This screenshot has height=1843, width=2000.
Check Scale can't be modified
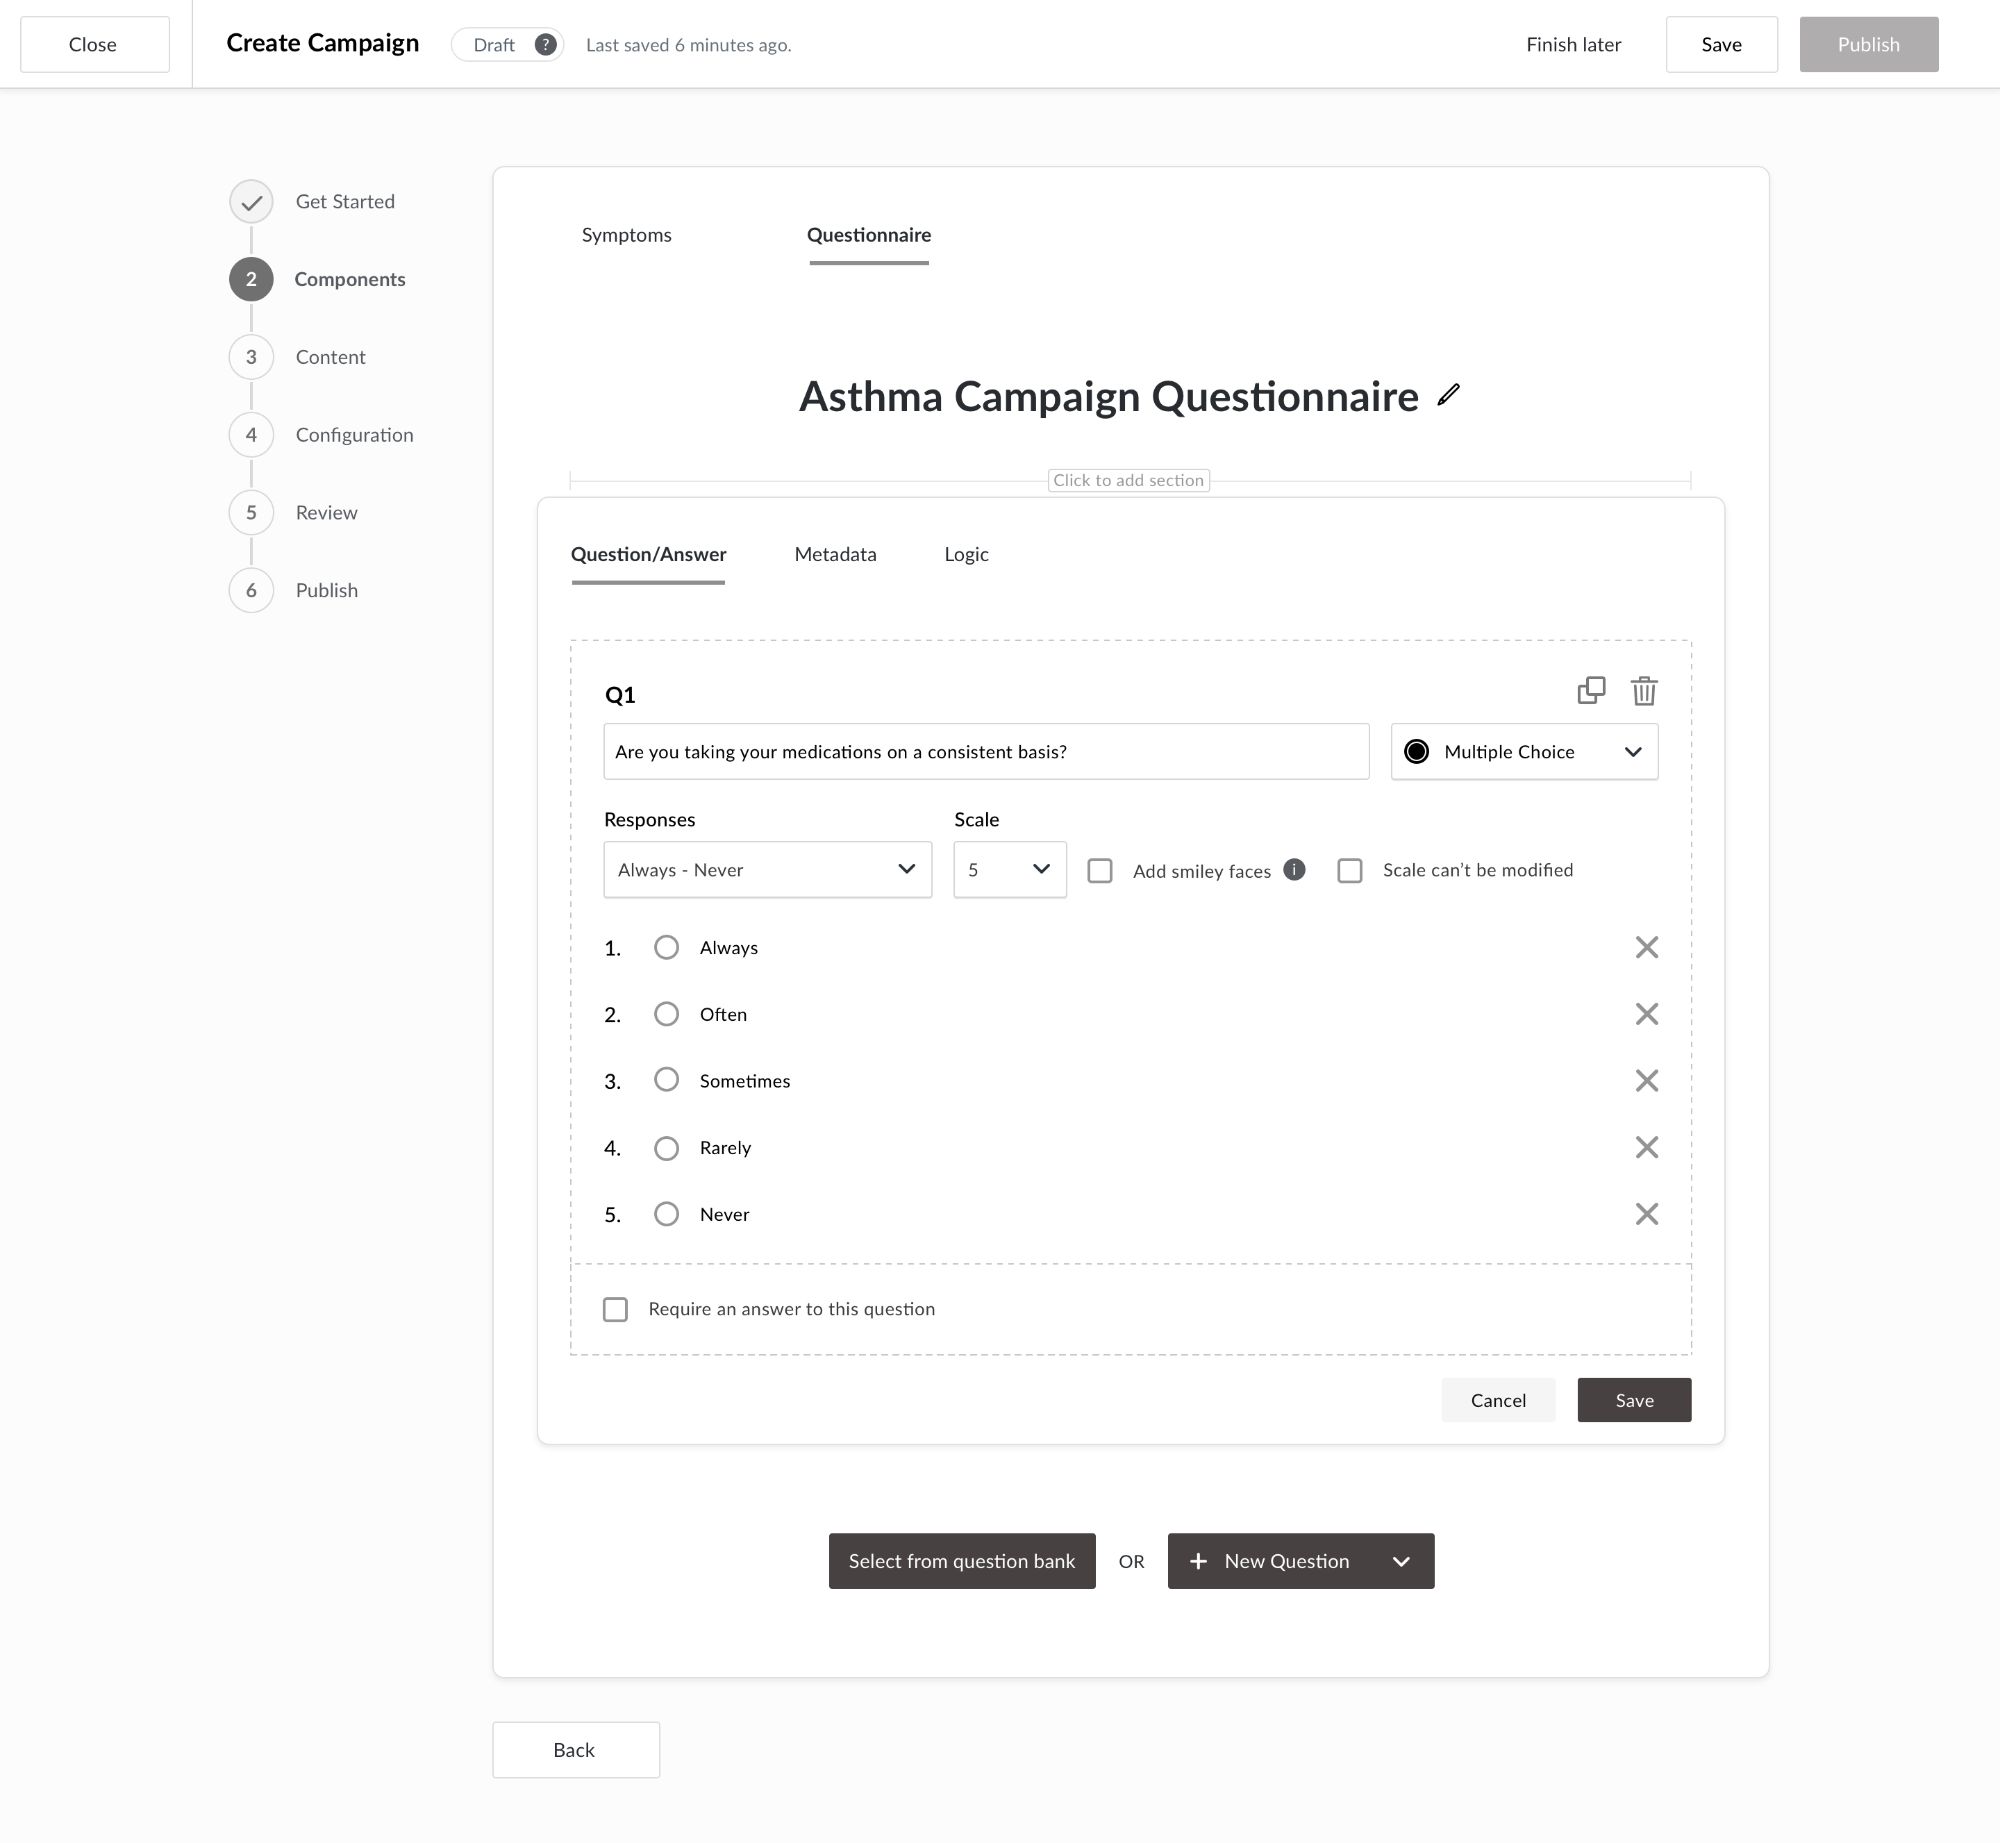coord(1350,870)
